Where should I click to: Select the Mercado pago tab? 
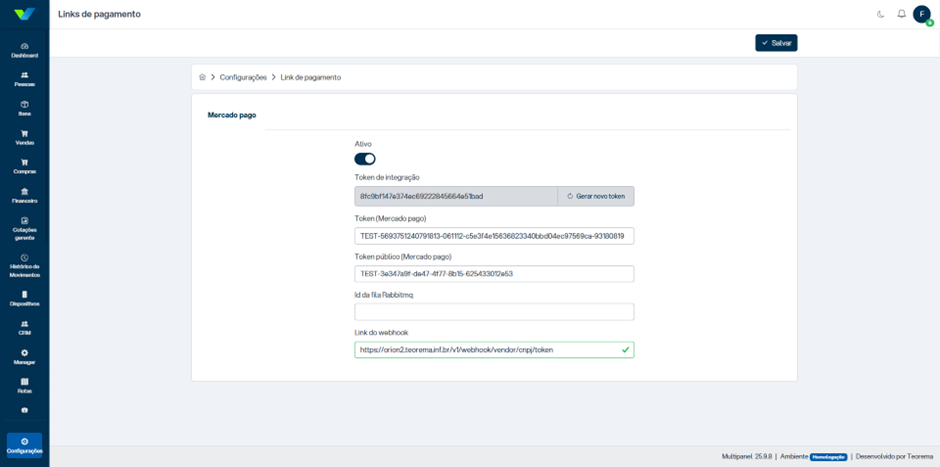[231, 115]
